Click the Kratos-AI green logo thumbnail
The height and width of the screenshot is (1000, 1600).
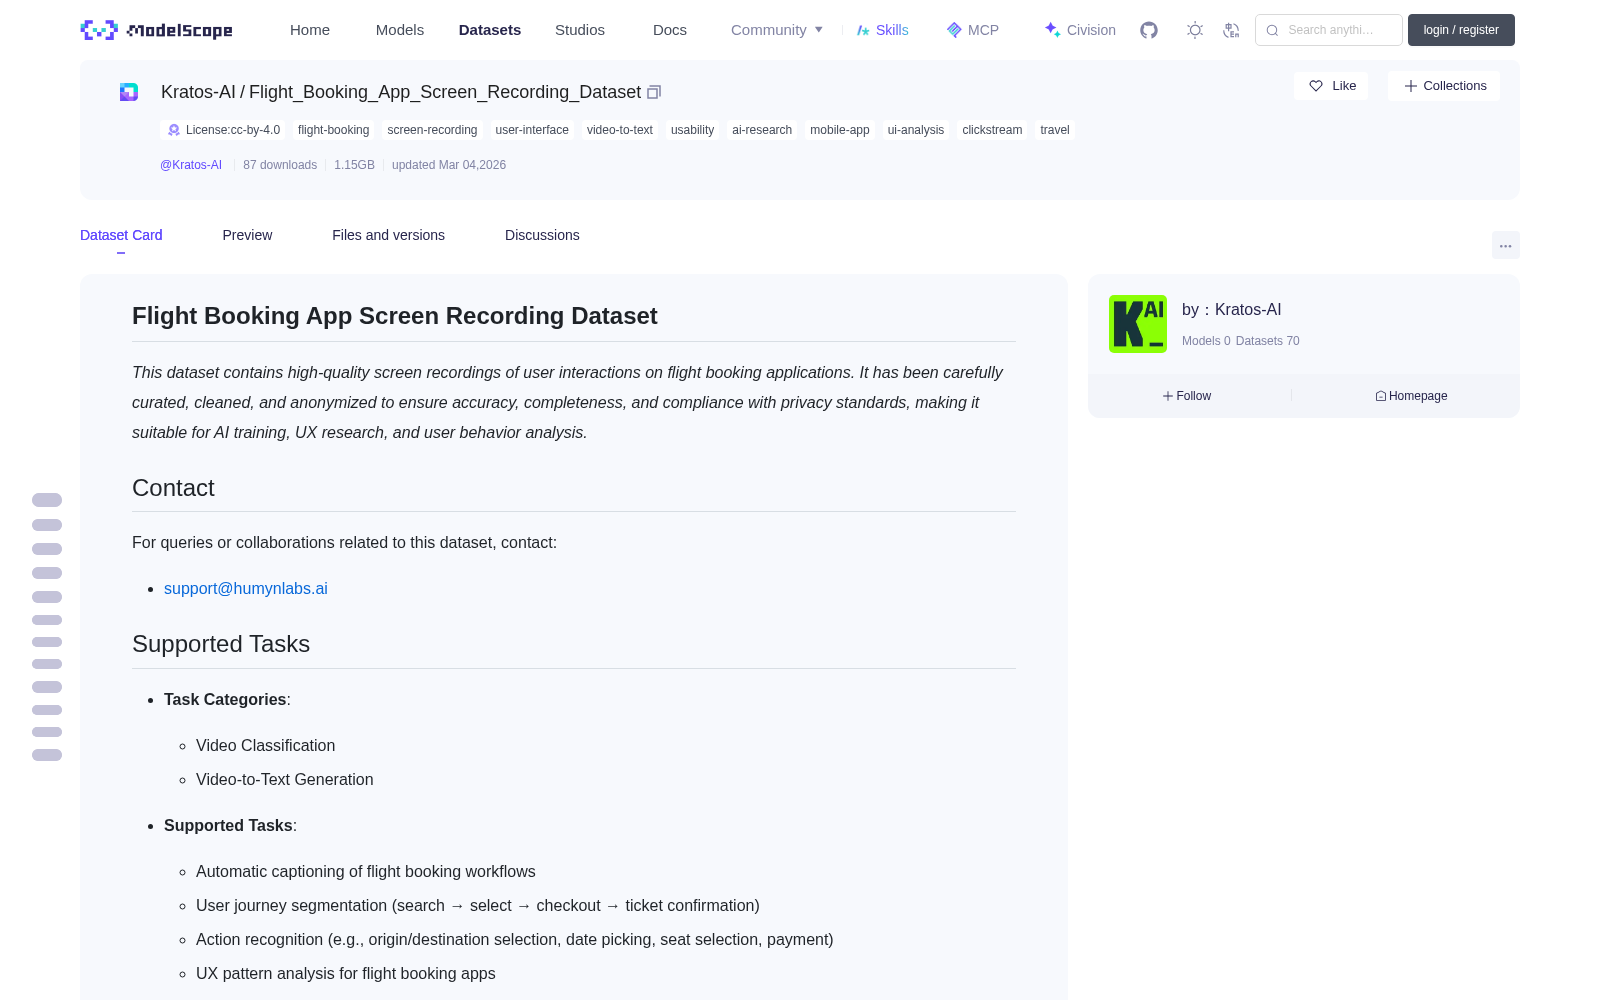pos(1138,324)
